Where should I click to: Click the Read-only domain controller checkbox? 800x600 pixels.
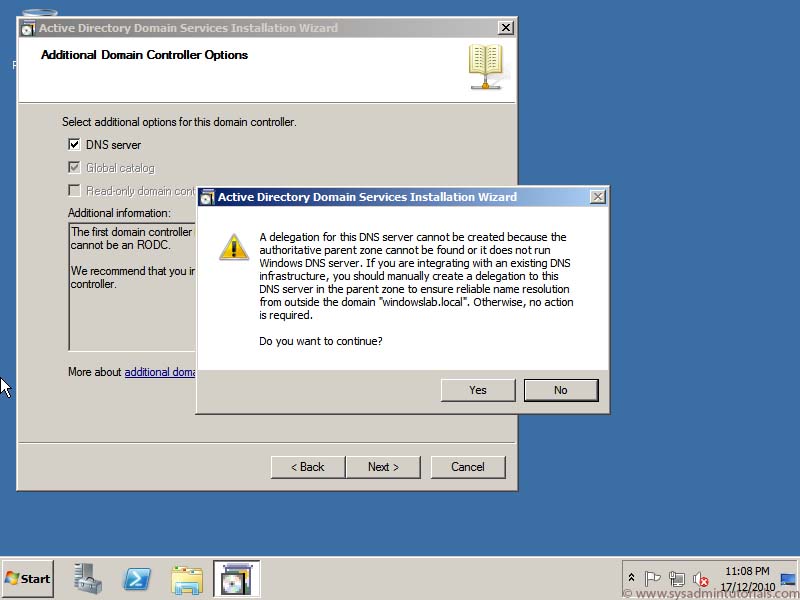pos(74,190)
